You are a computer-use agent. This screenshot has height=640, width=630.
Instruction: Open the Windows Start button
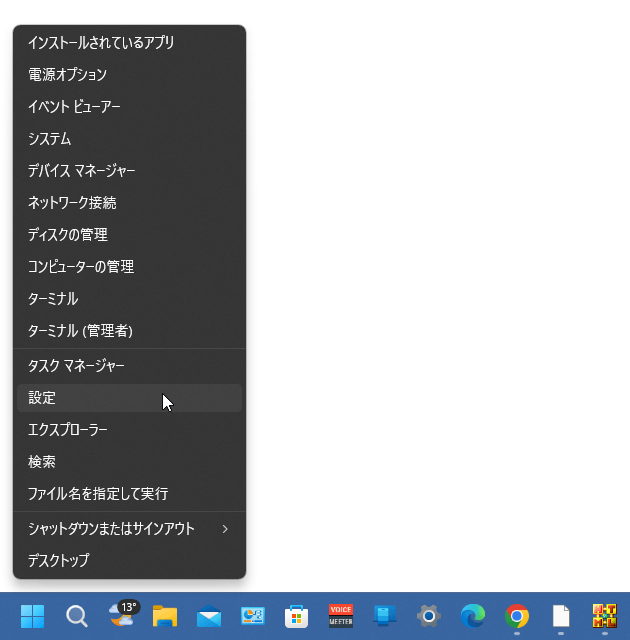click(32, 616)
